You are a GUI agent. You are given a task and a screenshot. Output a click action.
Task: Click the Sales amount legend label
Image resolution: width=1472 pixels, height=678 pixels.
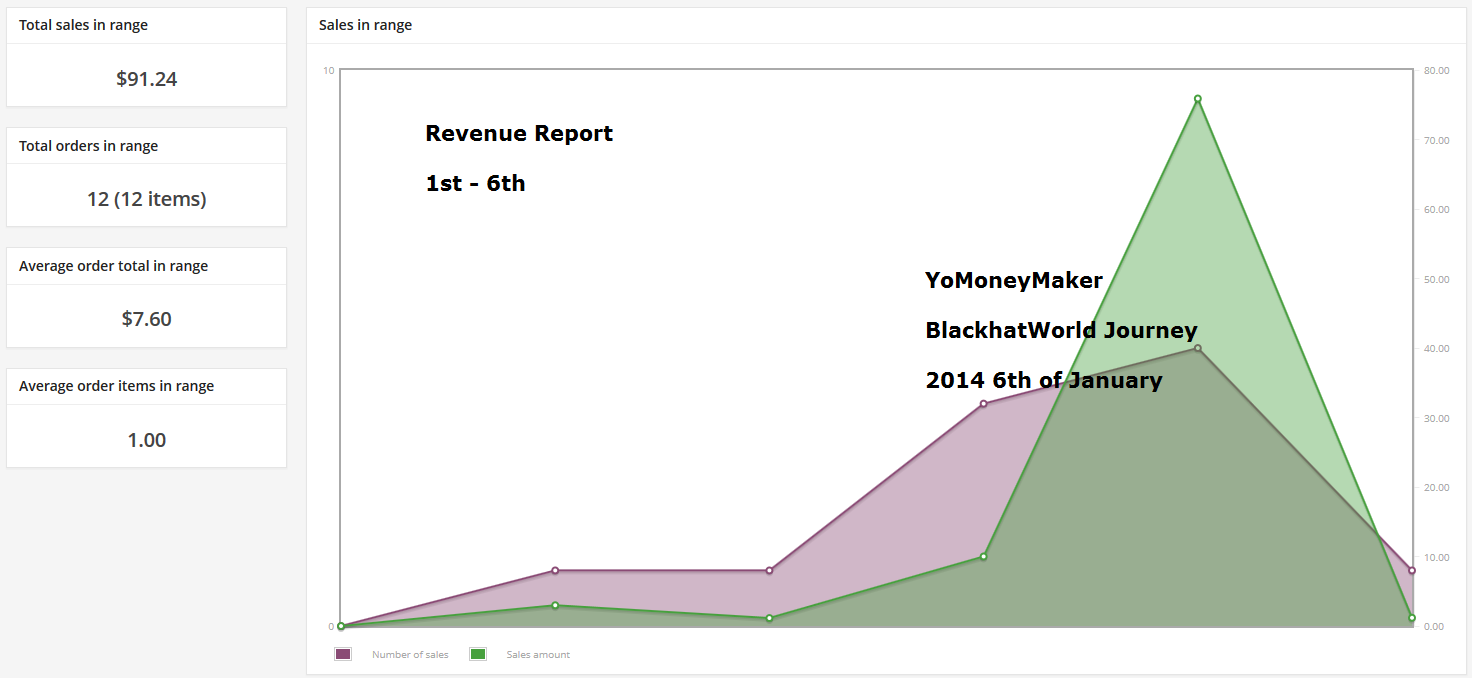point(538,655)
